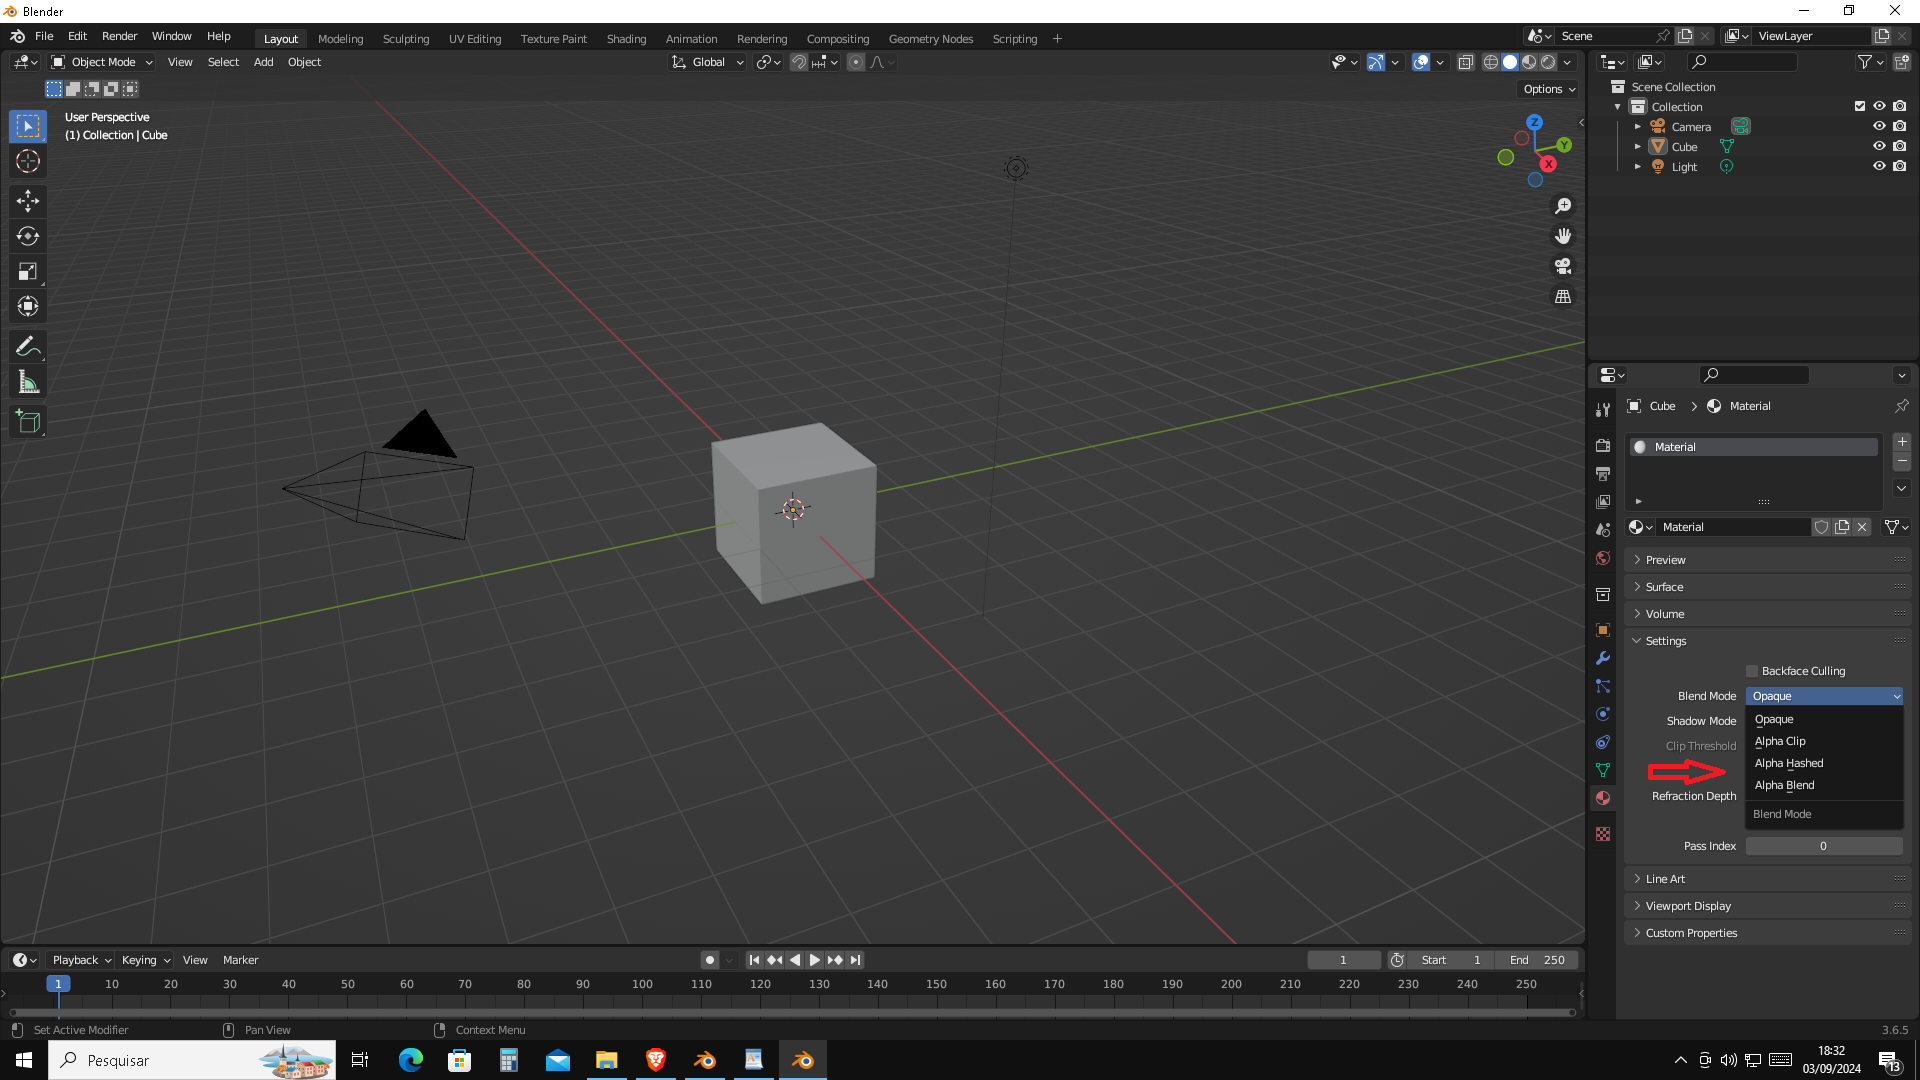
Task: Click the Pass Index value field
Action: 1824,846
